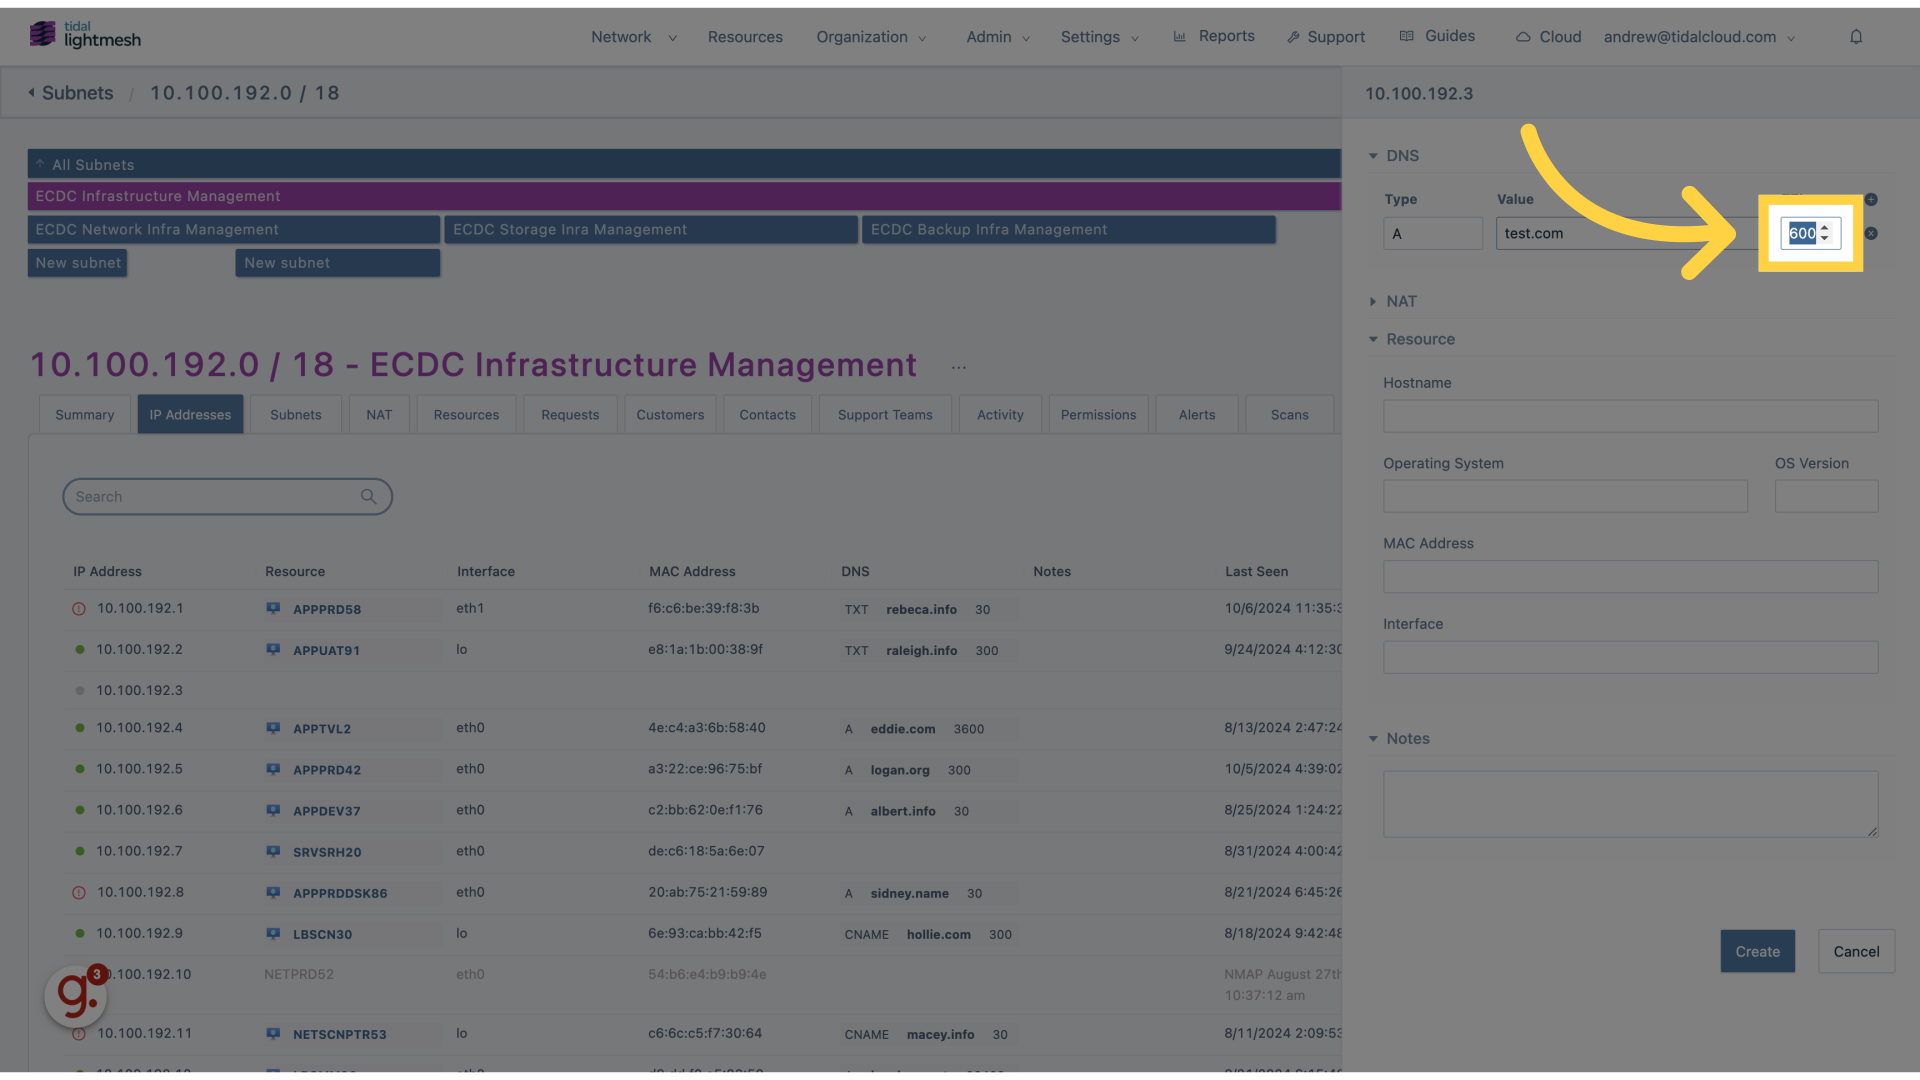This screenshot has height=1080, width=1920.
Task: Open the ellipsis menu beside subnet title
Action: [959, 367]
